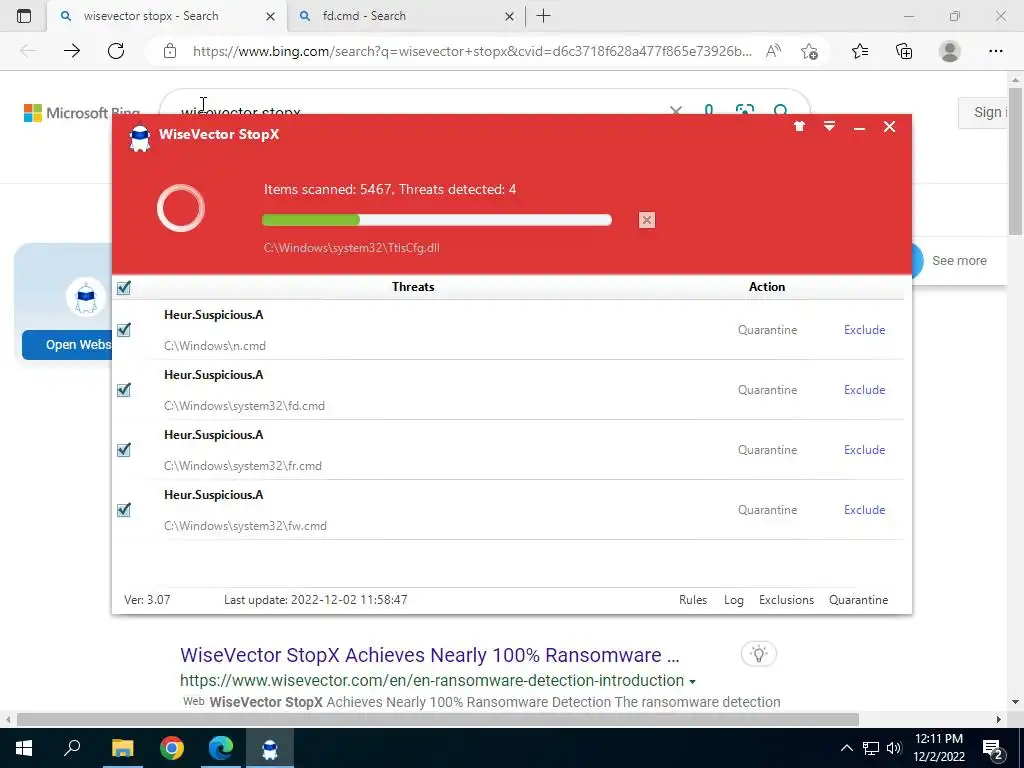This screenshot has width=1024, height=768.
Task: Click the Ver: 3.07 version label
Action: click(147, 600)
